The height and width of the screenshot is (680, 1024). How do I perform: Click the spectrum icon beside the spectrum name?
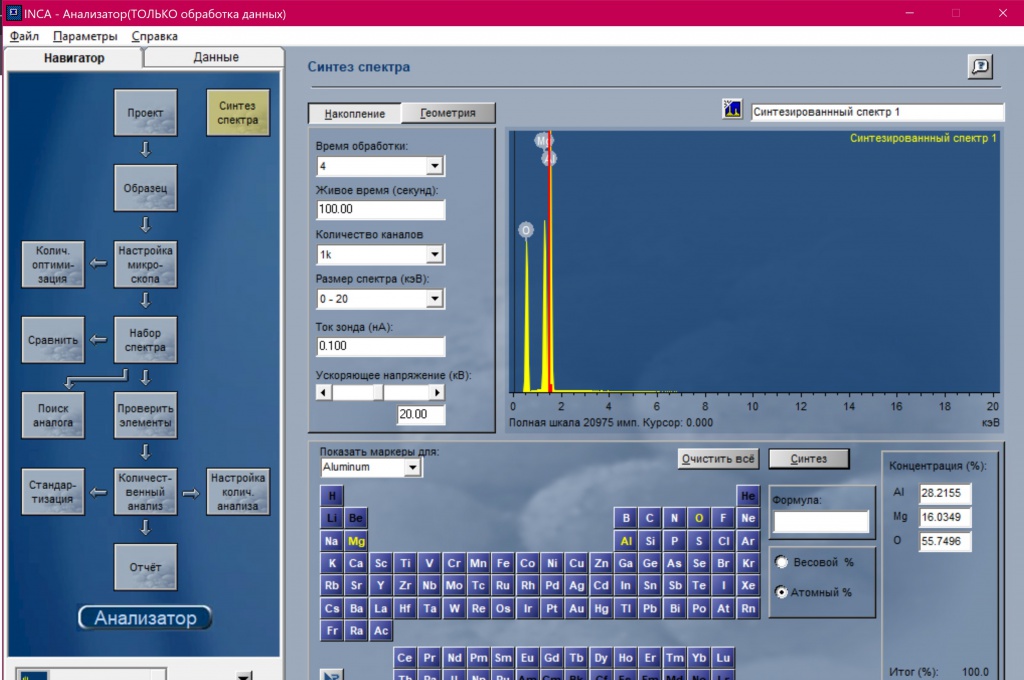pos(732,110)
